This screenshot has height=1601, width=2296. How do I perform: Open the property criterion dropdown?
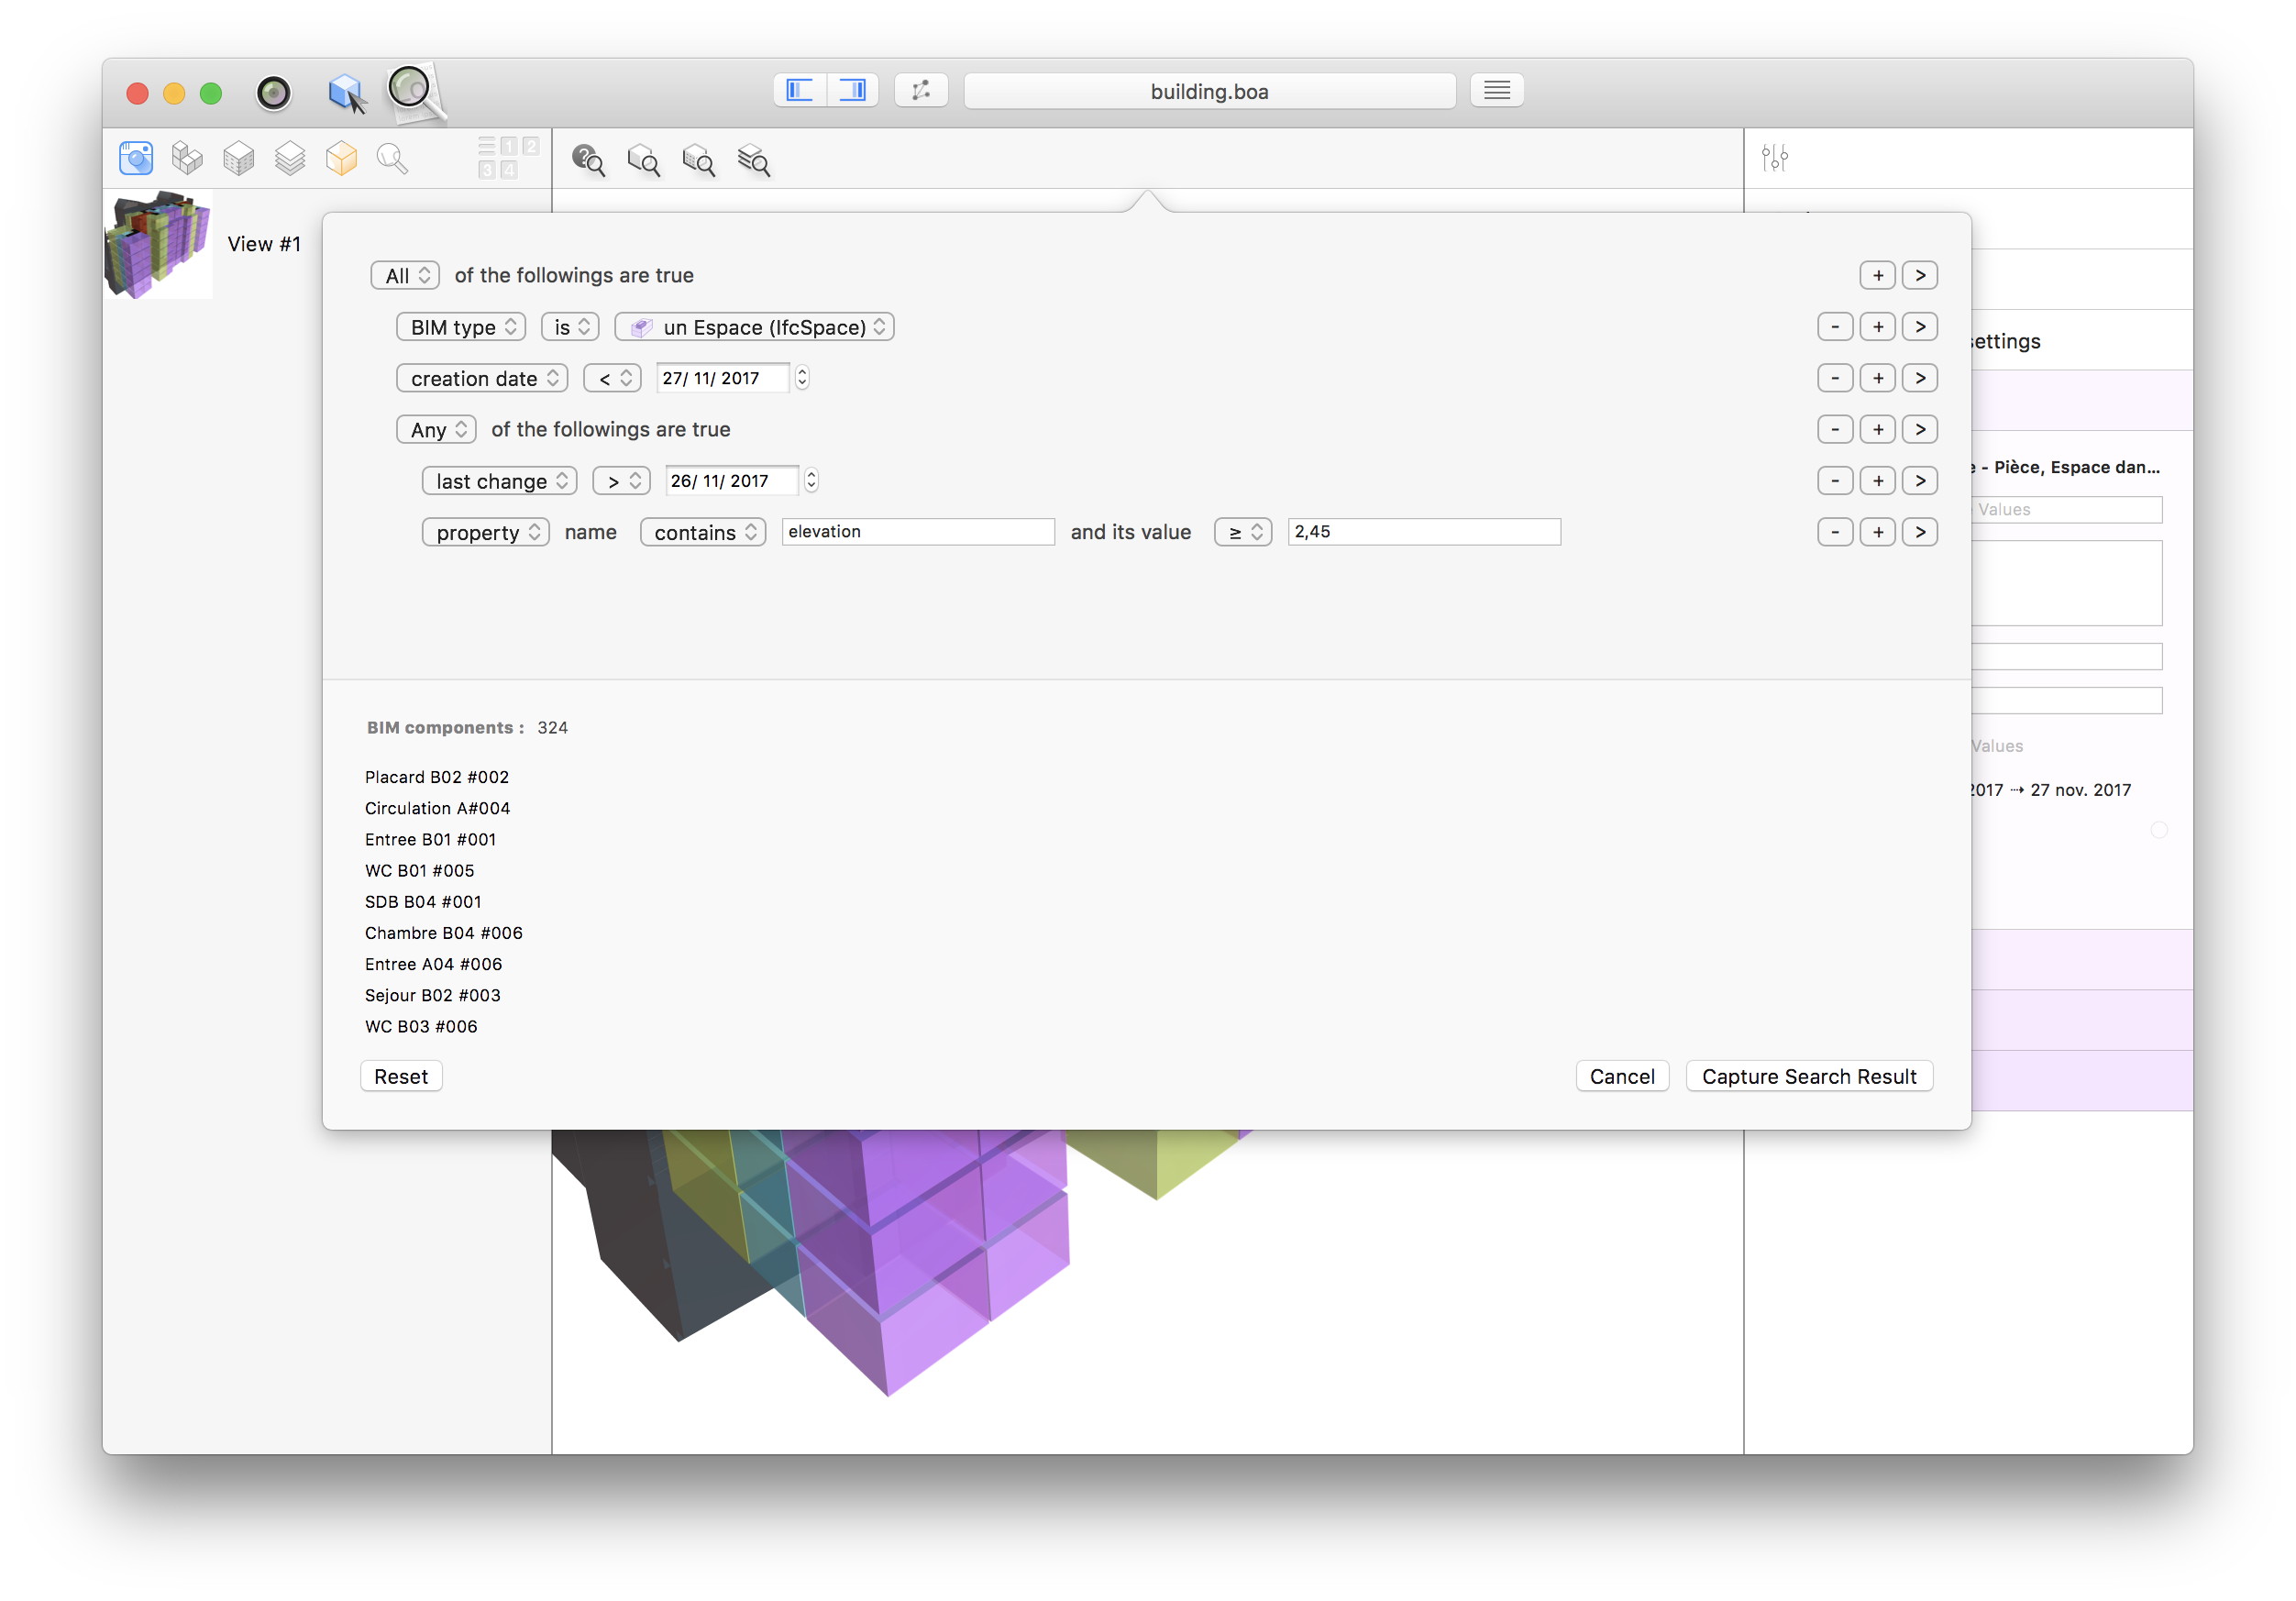(485, 532)
